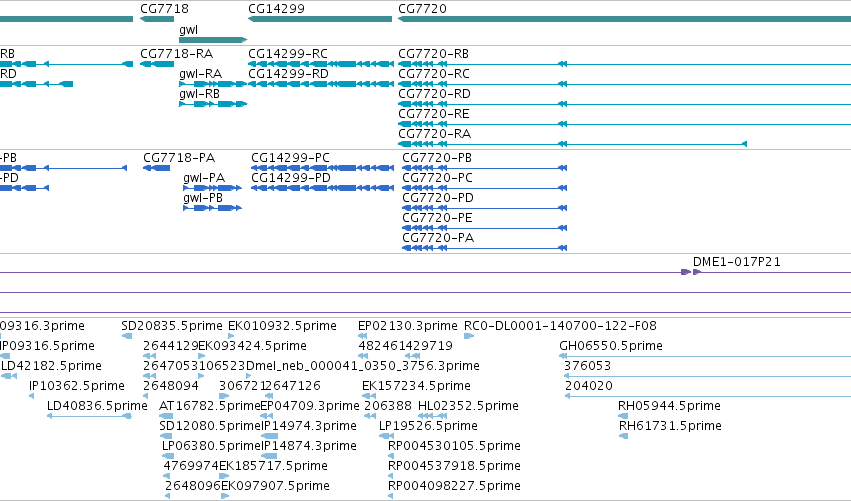Open the RH05944.5prime EST label
851x501 pixels.
pos(669,407)
